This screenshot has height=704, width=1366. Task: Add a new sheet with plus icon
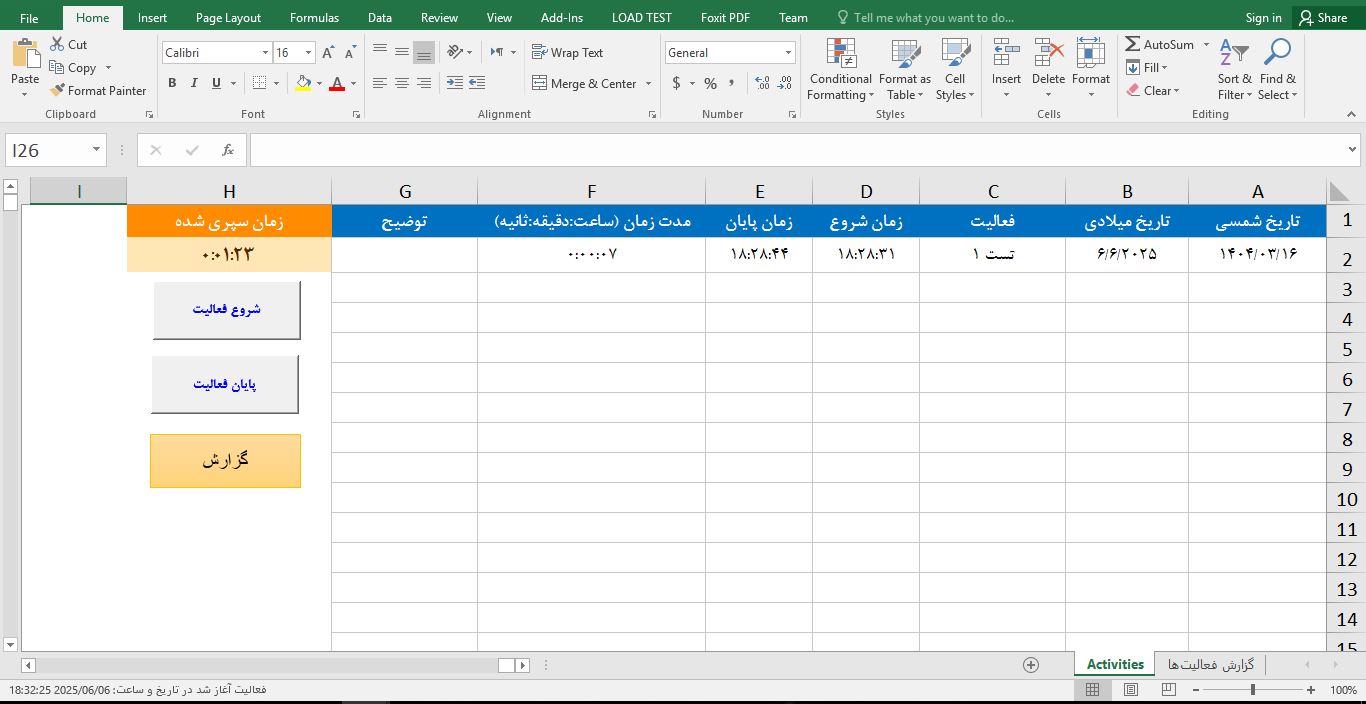1031,665
